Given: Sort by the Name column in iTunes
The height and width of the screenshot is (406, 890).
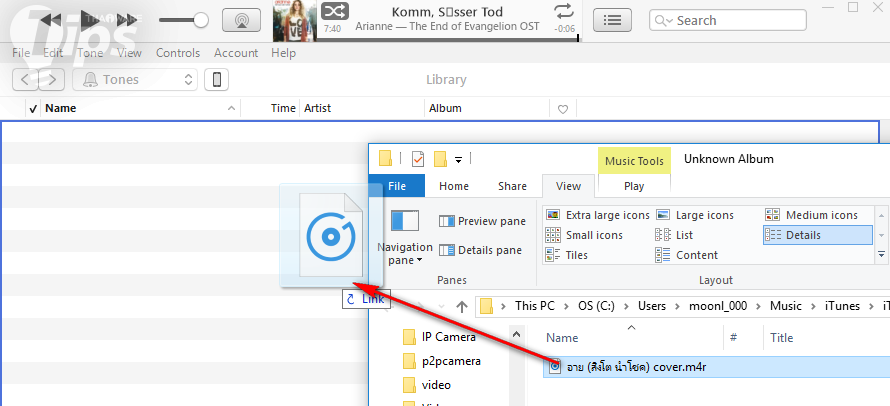Looking at the screenshot, I should pos(140,108).
